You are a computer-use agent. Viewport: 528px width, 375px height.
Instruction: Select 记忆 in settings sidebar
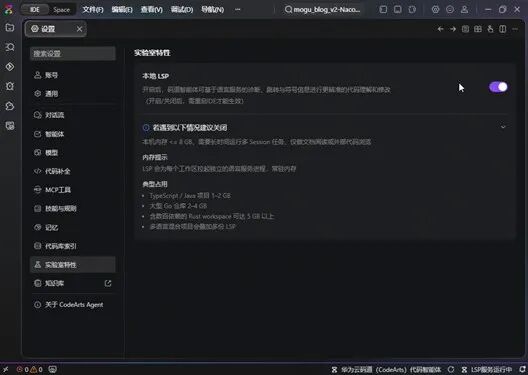tap(73, 228)
